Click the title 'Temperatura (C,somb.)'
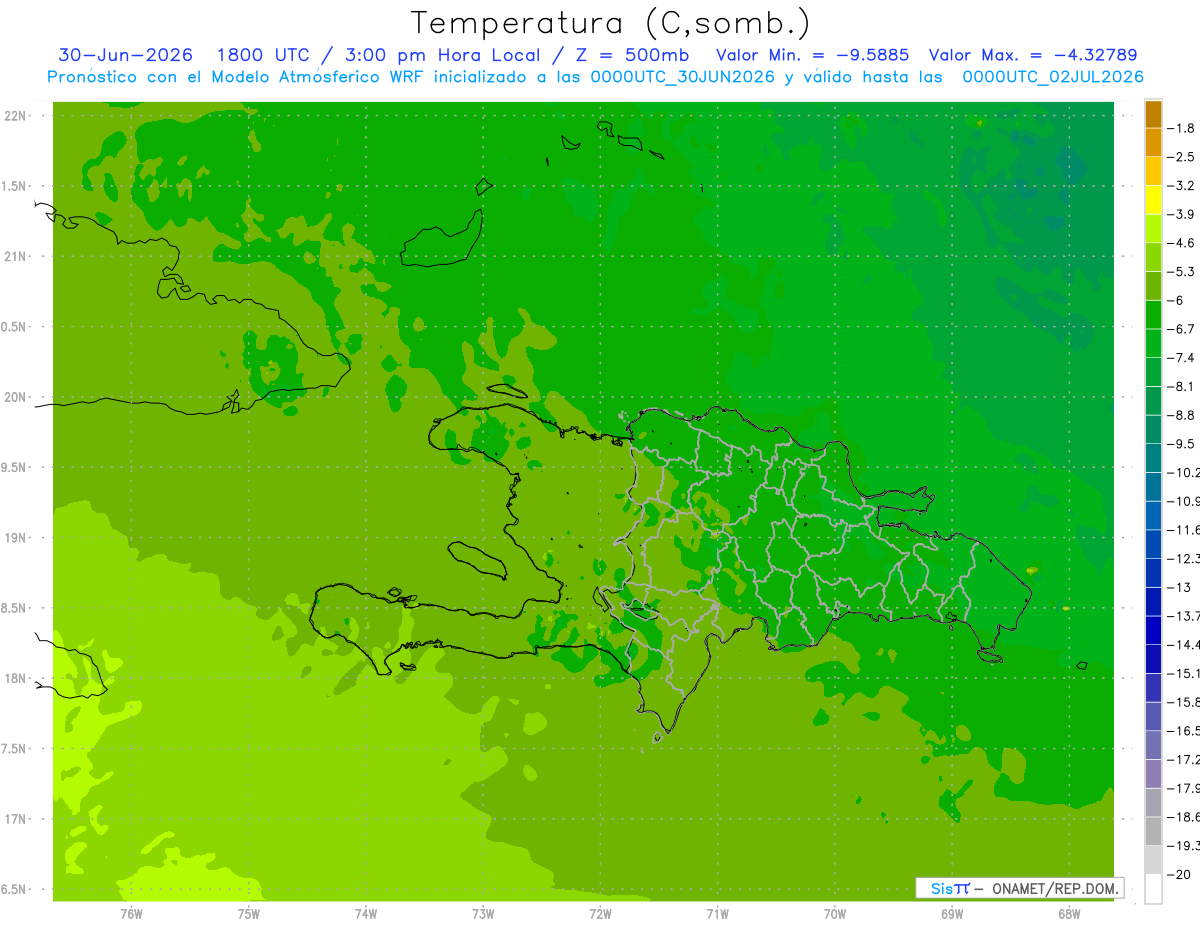The width and height of the screenshot is (1200, 927). point(610,24)
